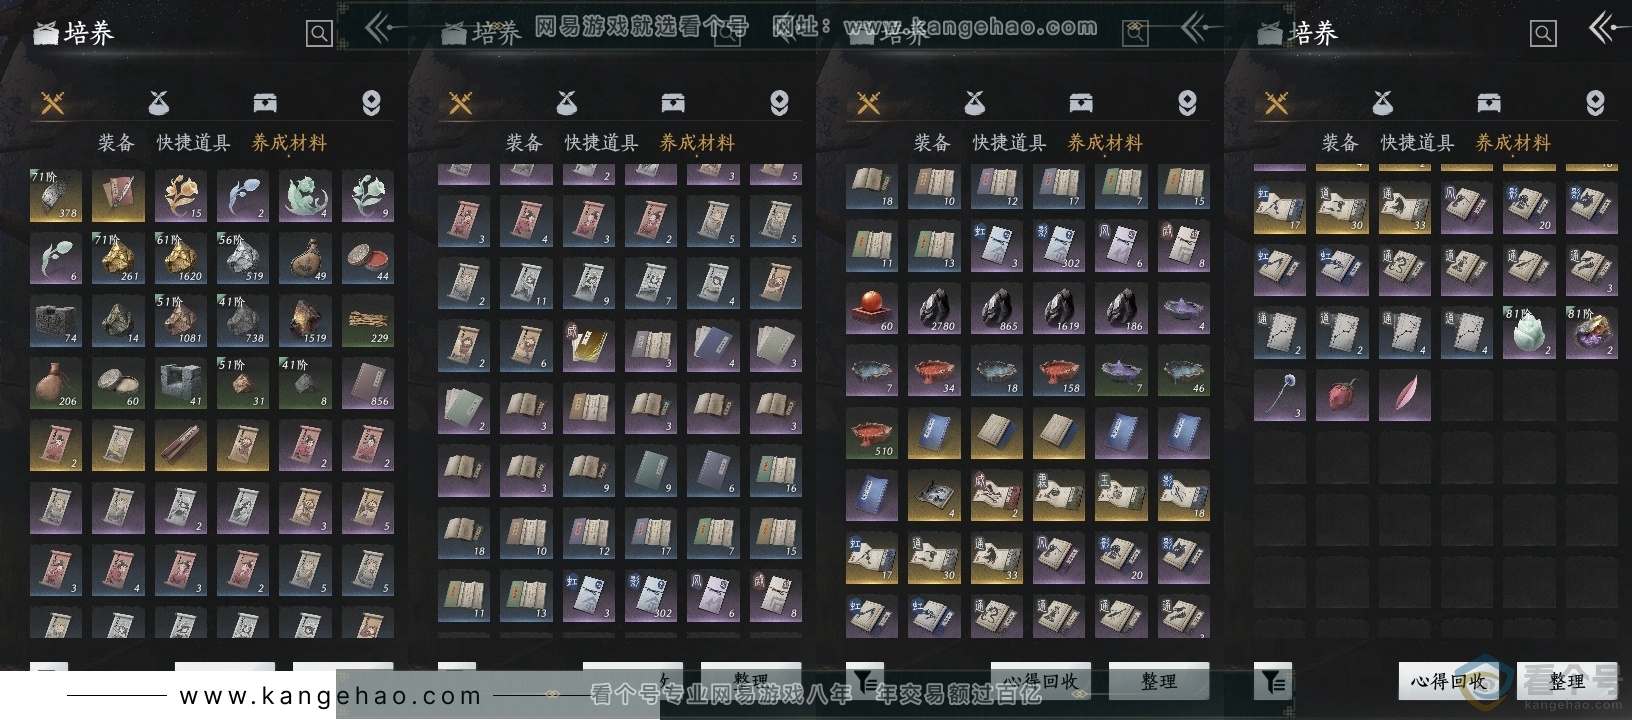
Task: Select the 41阶 ore with count 738
Action: (243, 320)
